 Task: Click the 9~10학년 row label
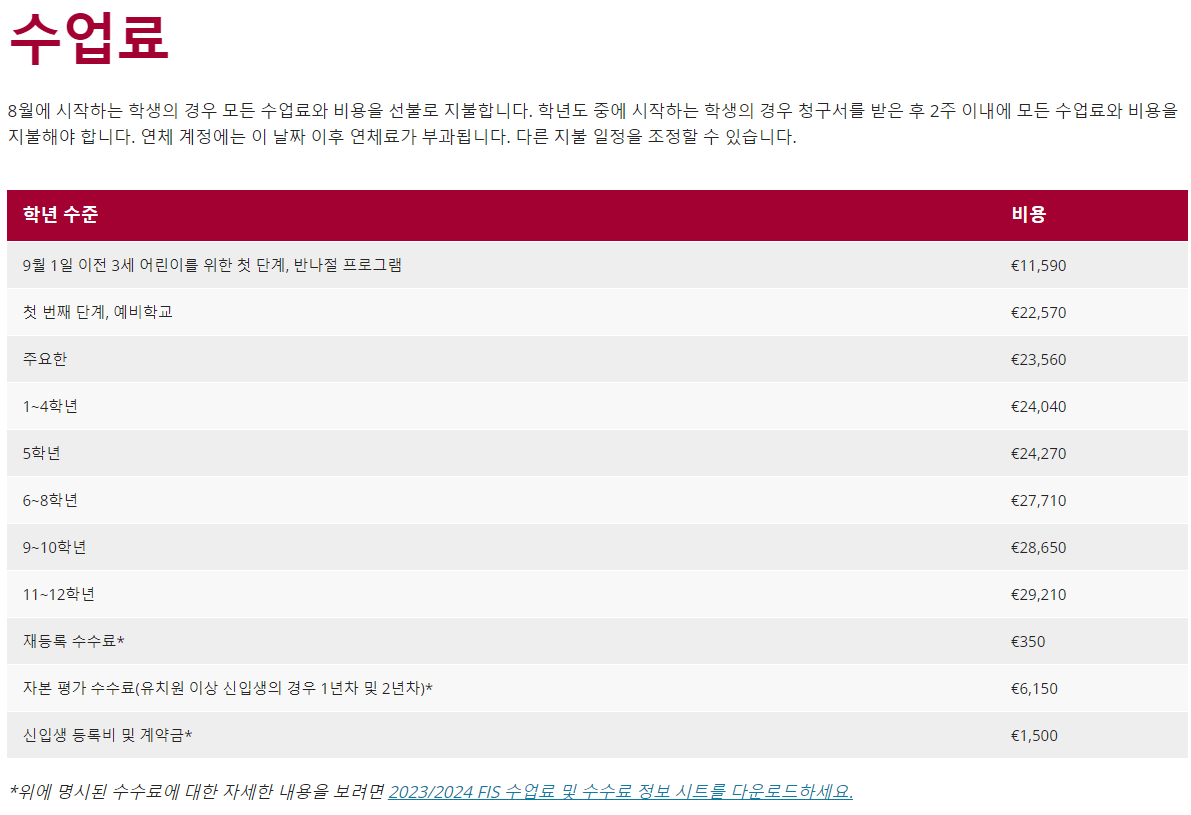click(x=55, y=548)
